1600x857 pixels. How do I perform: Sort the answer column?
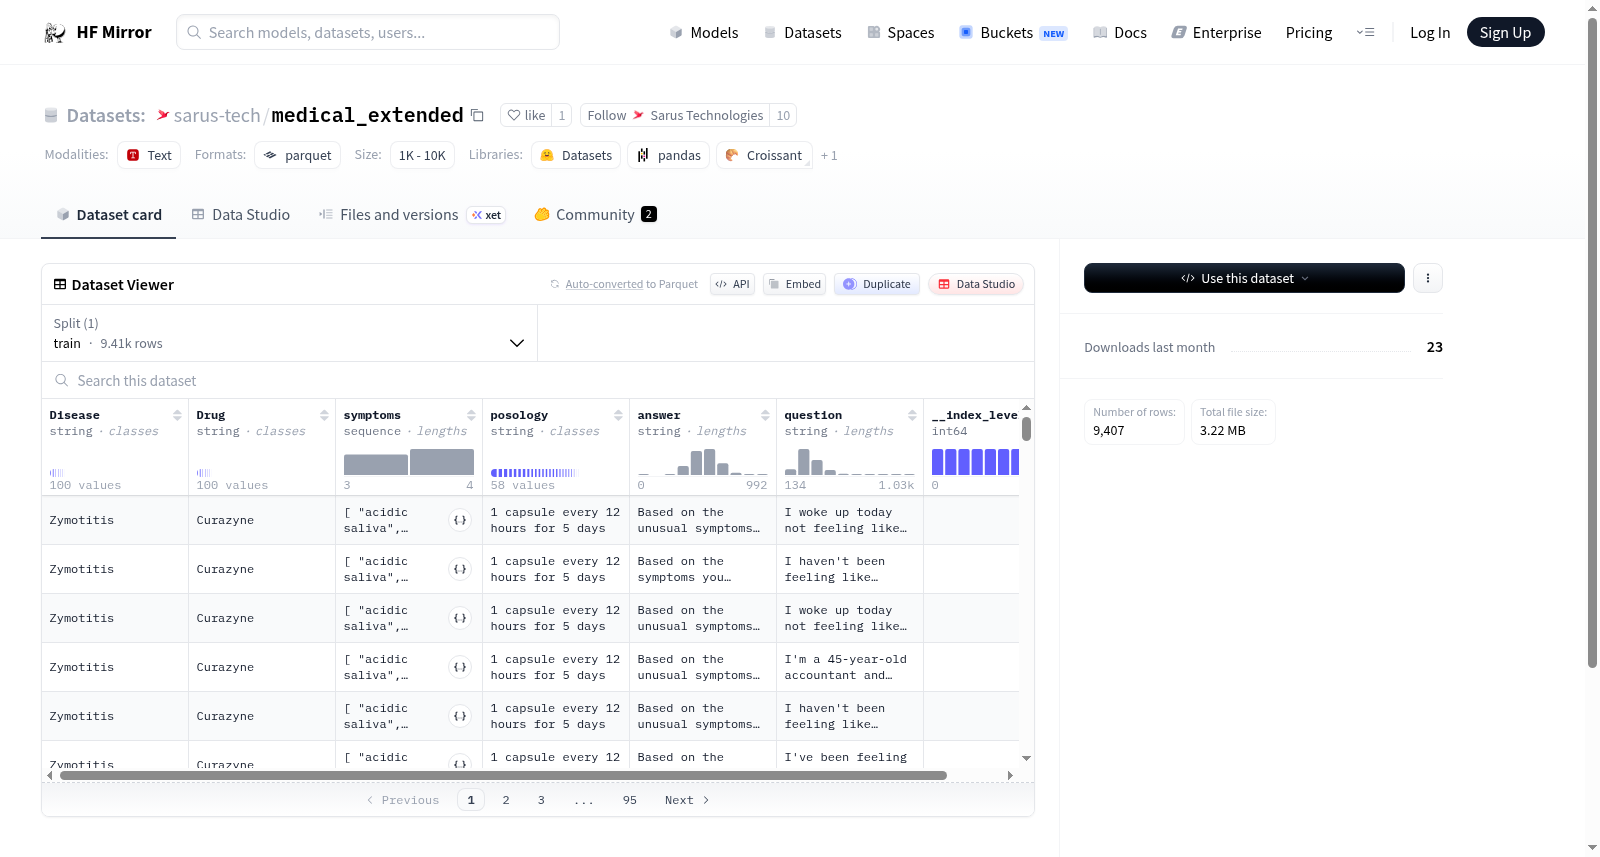pyautogui.click(x=765, y=415)
